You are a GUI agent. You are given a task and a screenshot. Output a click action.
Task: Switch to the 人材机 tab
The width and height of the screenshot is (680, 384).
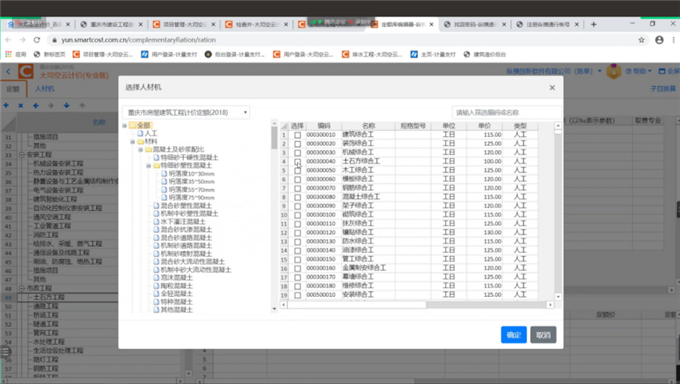(x=44, y=89)
